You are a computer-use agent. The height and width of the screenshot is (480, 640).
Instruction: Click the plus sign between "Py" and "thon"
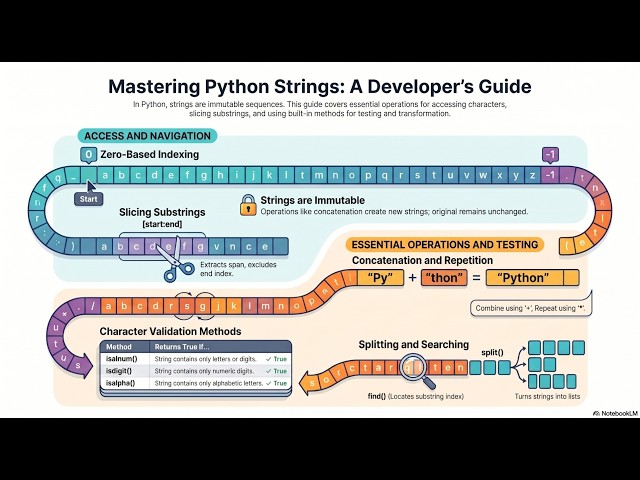click(412, 278)
